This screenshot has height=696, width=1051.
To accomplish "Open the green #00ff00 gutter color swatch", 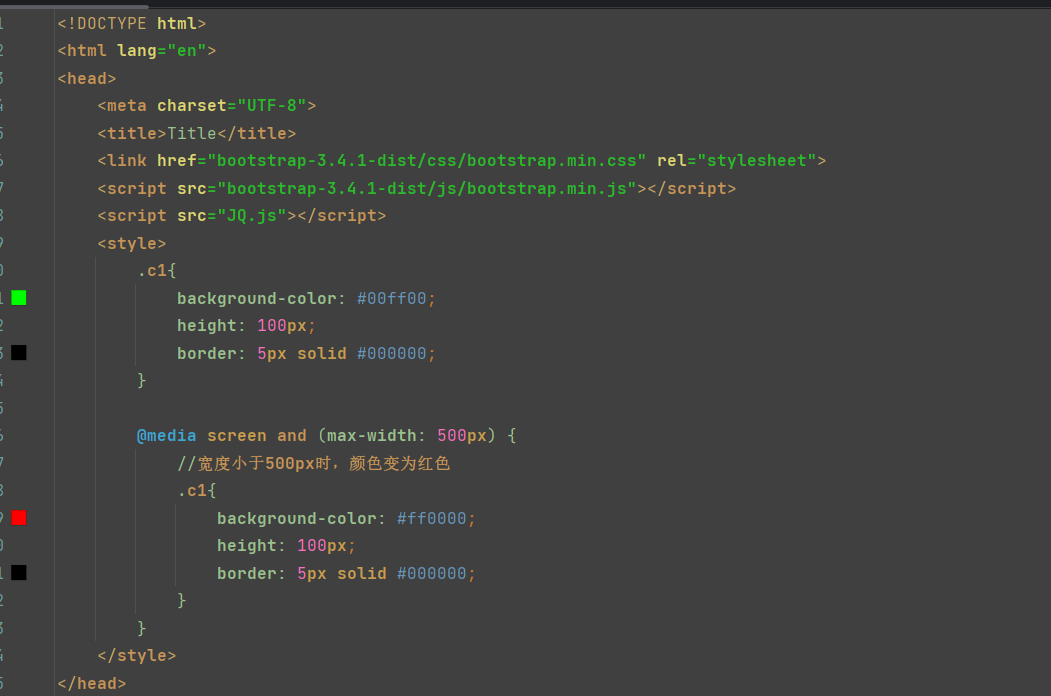I will click(19, 298).
